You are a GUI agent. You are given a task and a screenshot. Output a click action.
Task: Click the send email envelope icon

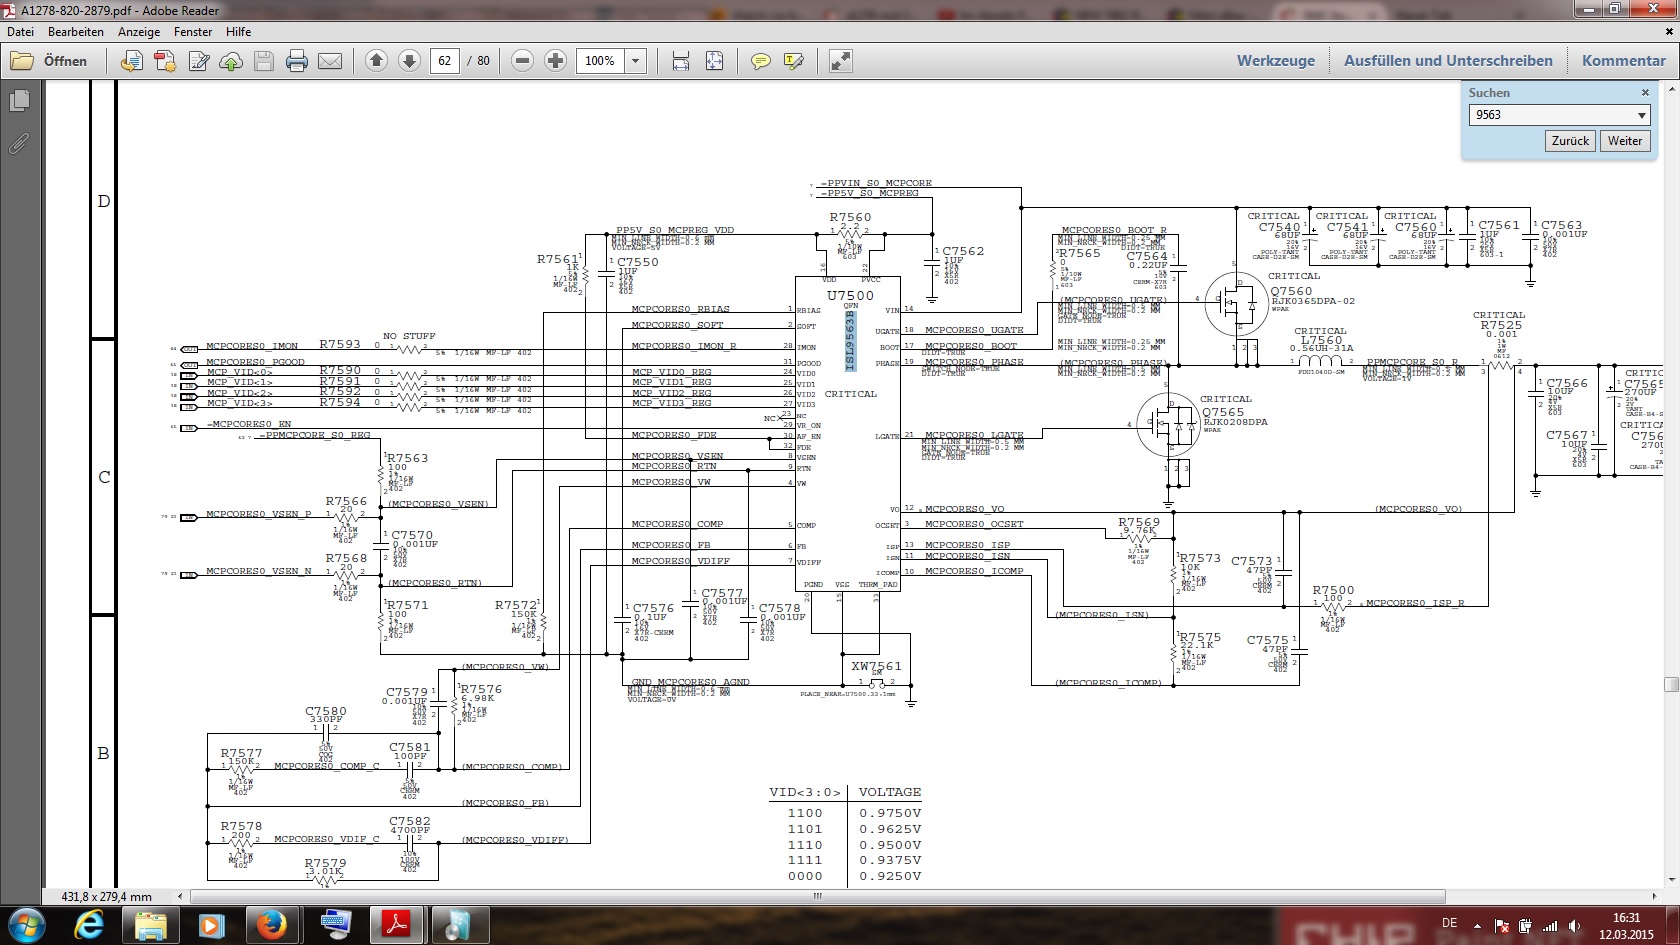(330, 61)
